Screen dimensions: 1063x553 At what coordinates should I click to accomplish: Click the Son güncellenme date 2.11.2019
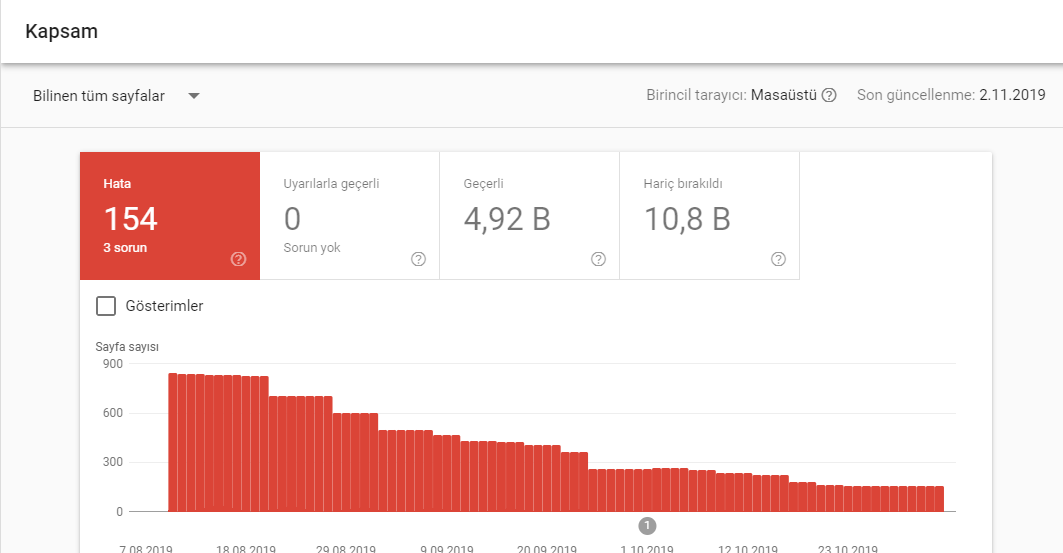[x=1012, y=96]
